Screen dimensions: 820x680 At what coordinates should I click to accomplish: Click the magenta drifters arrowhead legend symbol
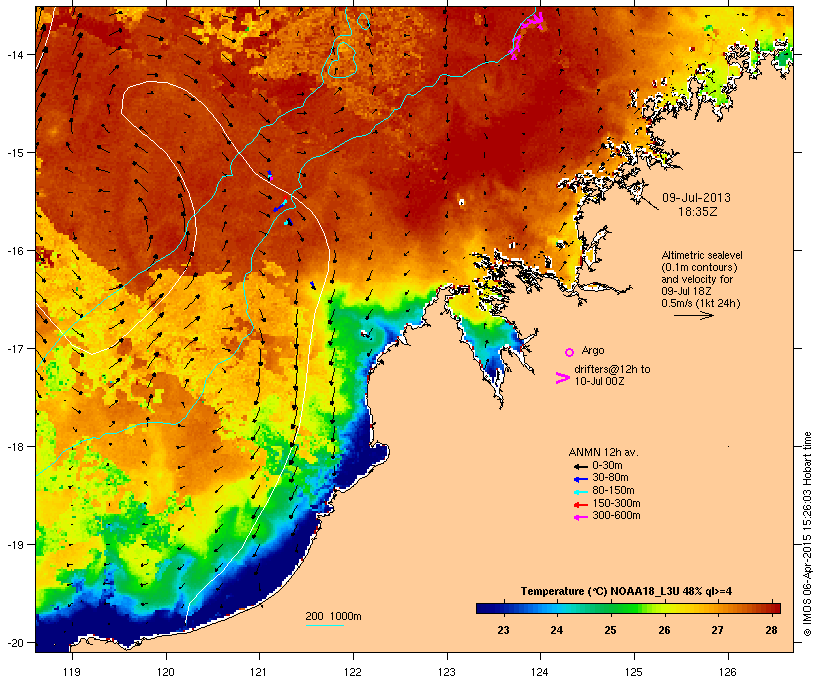point(563,378)
